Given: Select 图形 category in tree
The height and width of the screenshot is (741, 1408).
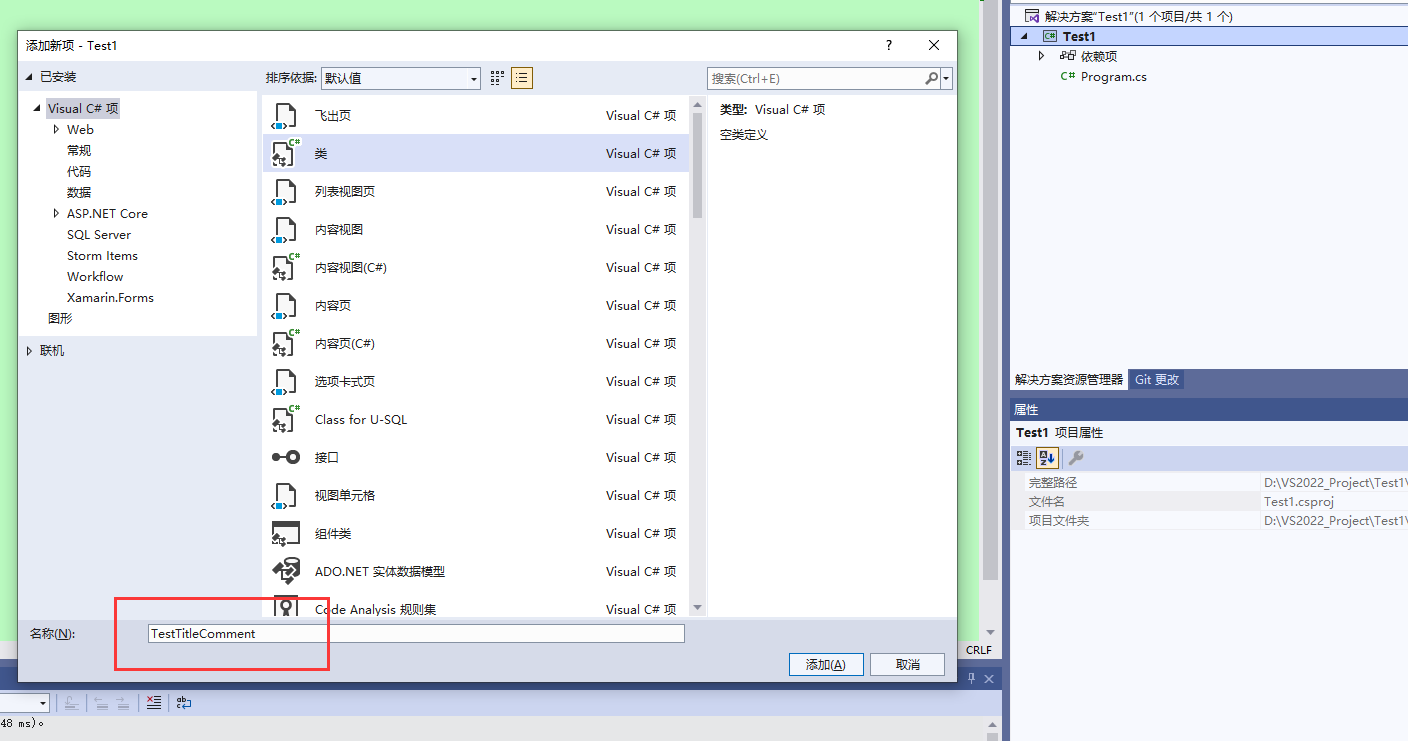Looking at the screenshot, I should coord(60,319).
